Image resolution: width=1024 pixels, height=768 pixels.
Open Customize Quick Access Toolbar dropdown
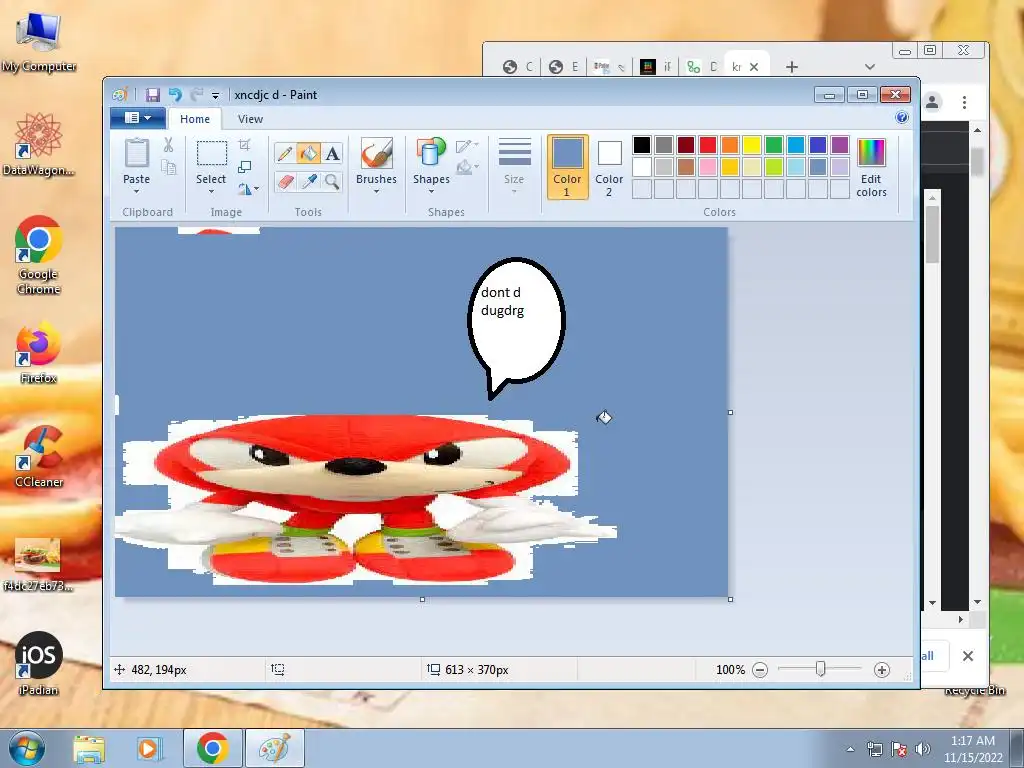(215, 96)
